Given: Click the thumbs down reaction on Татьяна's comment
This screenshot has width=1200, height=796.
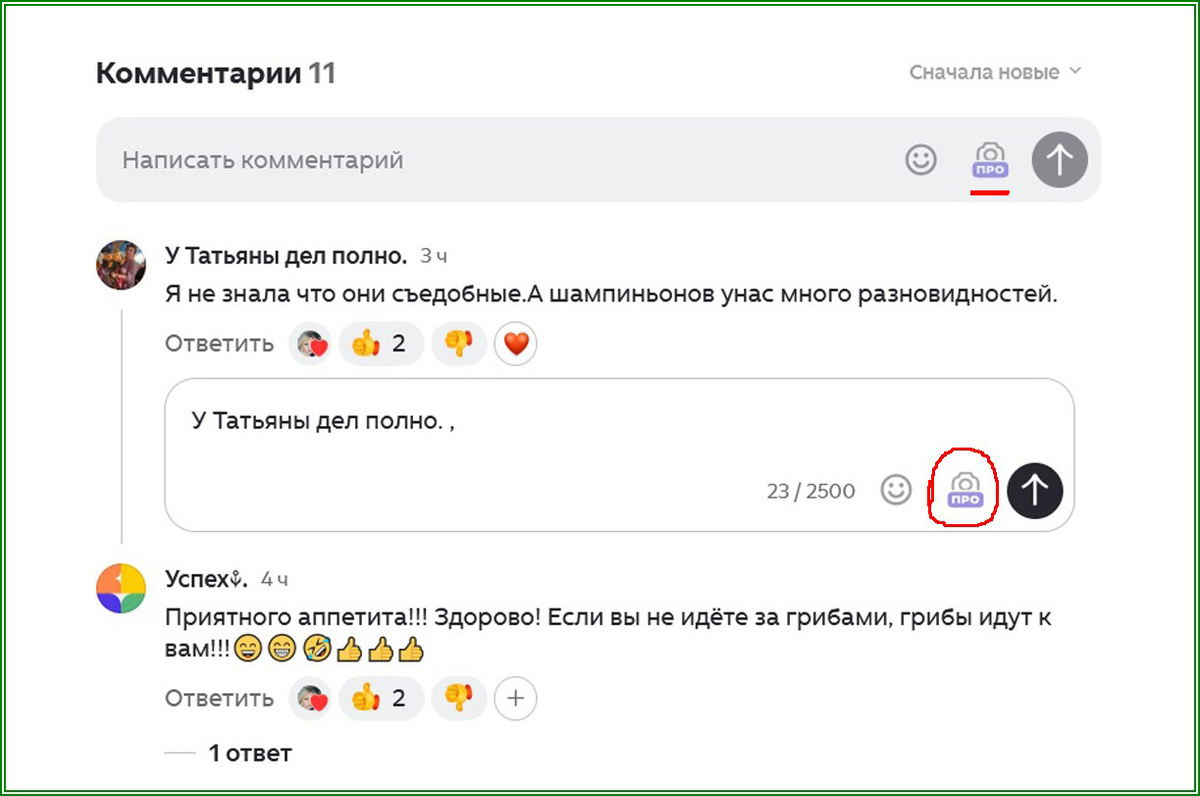Looking at the screenshot, I should click(459, 343).
